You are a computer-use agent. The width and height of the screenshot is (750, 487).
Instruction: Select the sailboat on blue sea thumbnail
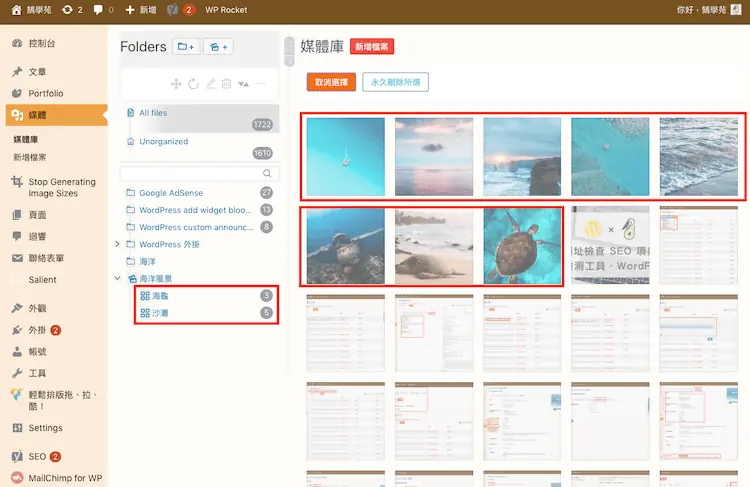[x=345, y=157]
